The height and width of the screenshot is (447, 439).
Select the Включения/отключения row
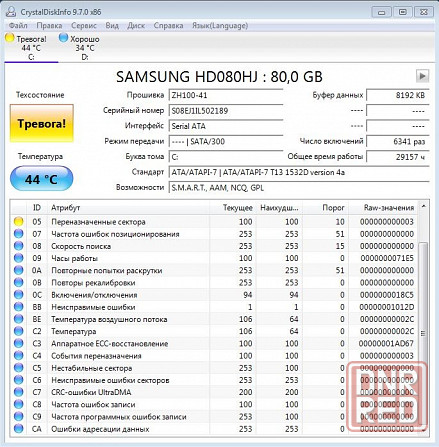pyautogui.click(x=214, y=295)
